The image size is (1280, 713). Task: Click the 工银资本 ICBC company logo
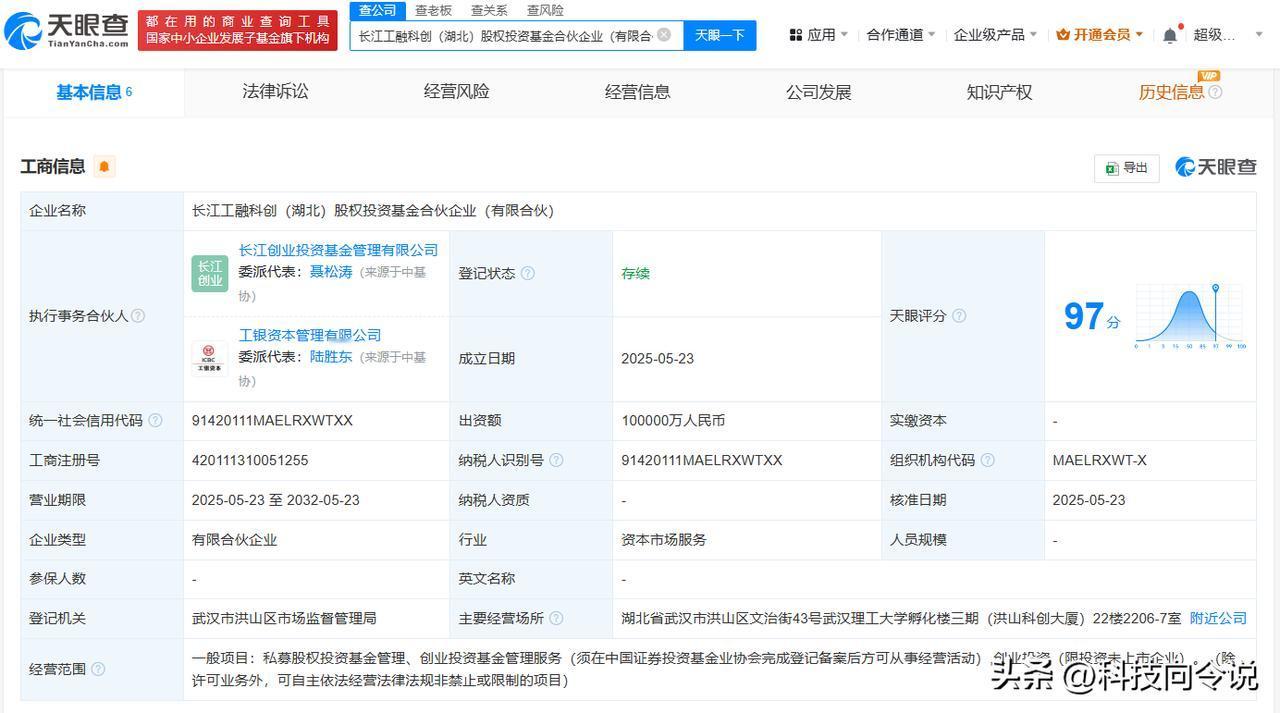[210, 358]
